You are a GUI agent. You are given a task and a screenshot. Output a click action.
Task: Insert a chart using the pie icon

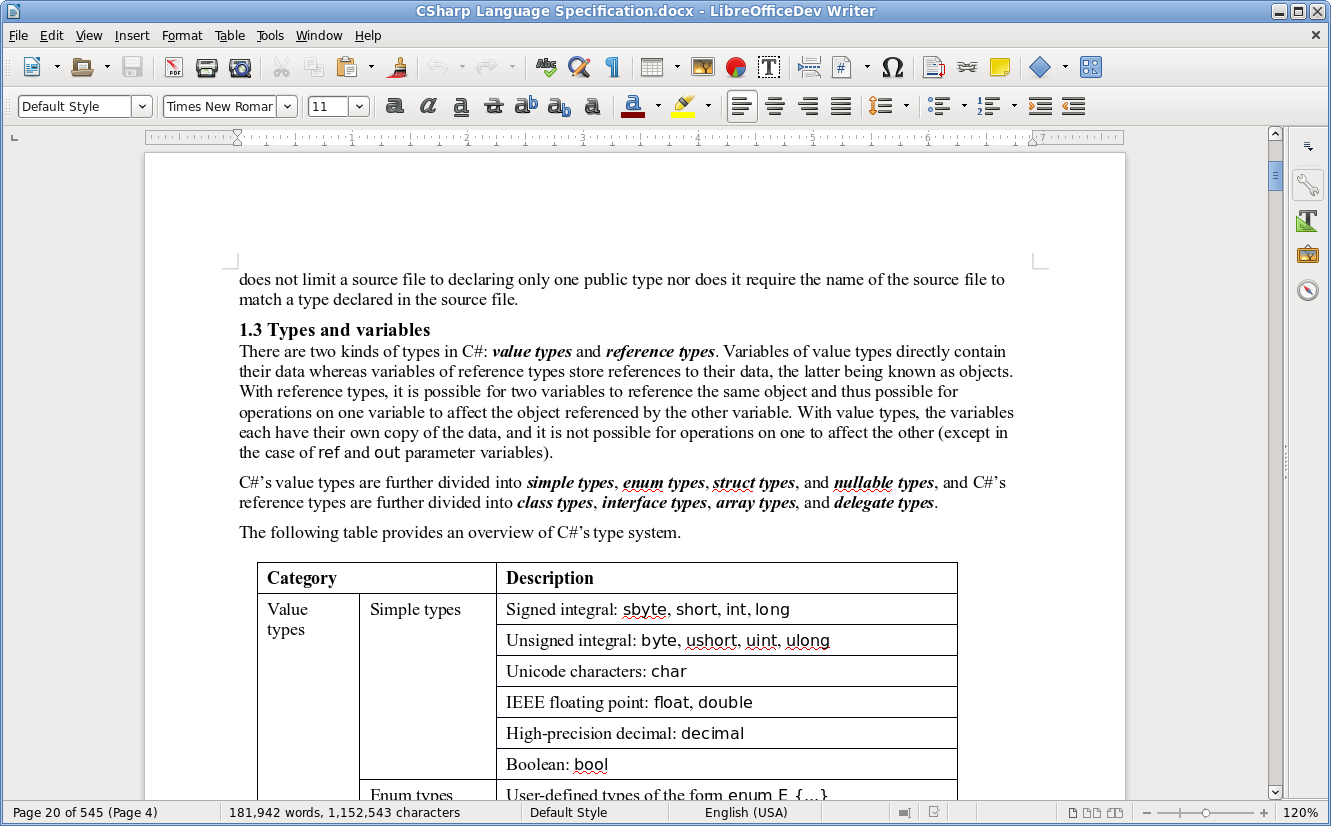point(736,68)
